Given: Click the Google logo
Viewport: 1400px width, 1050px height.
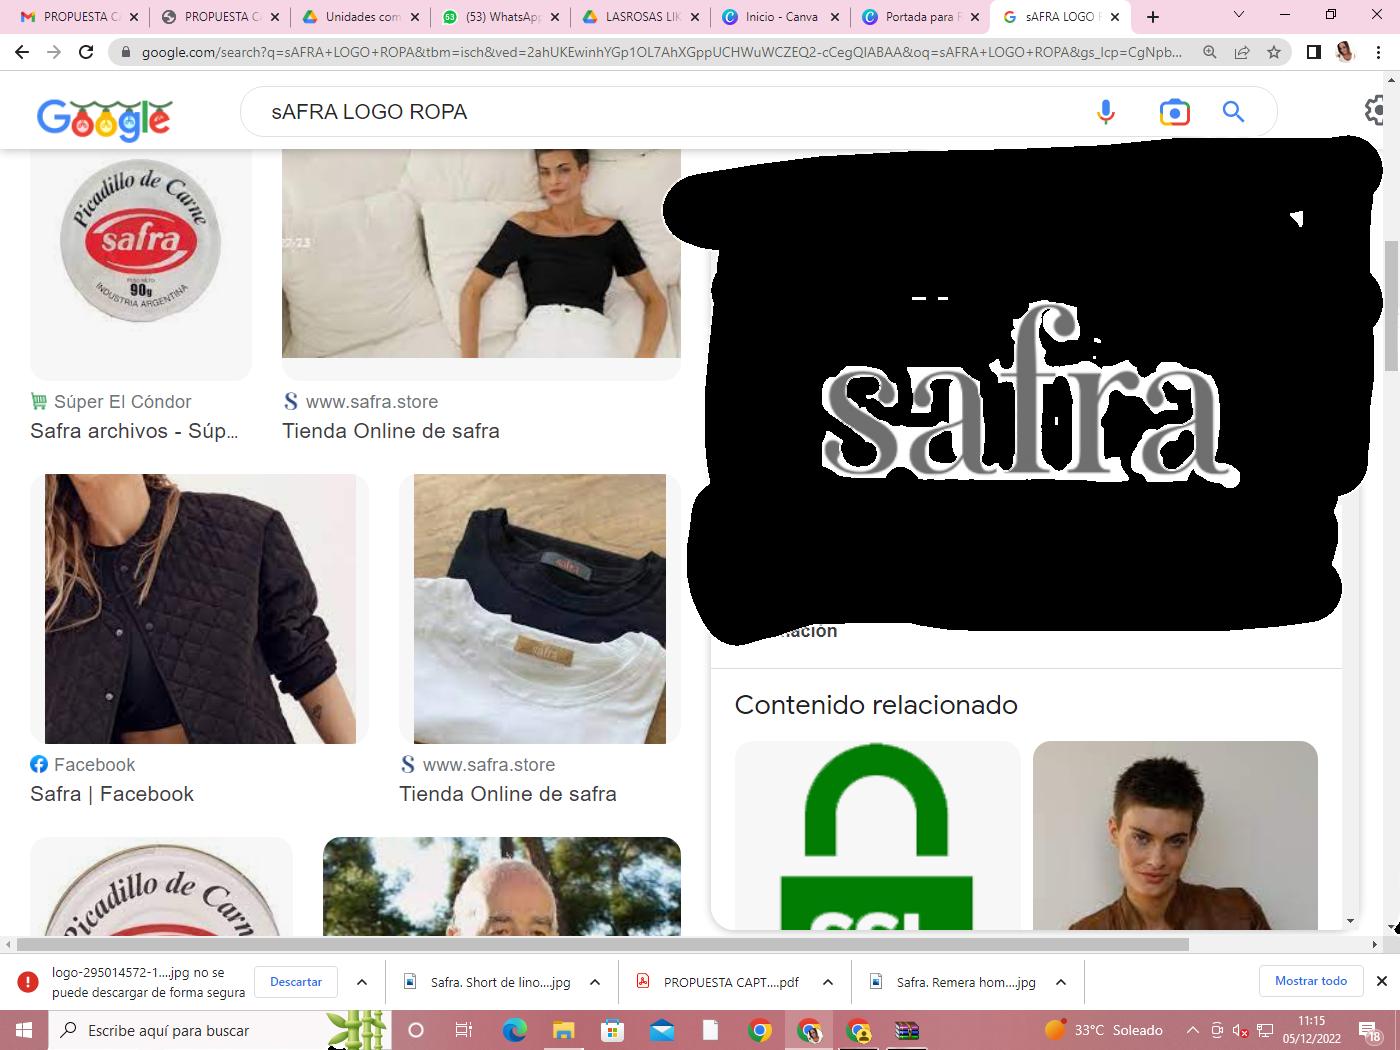Looking at the screenshot, I should 104,119.
